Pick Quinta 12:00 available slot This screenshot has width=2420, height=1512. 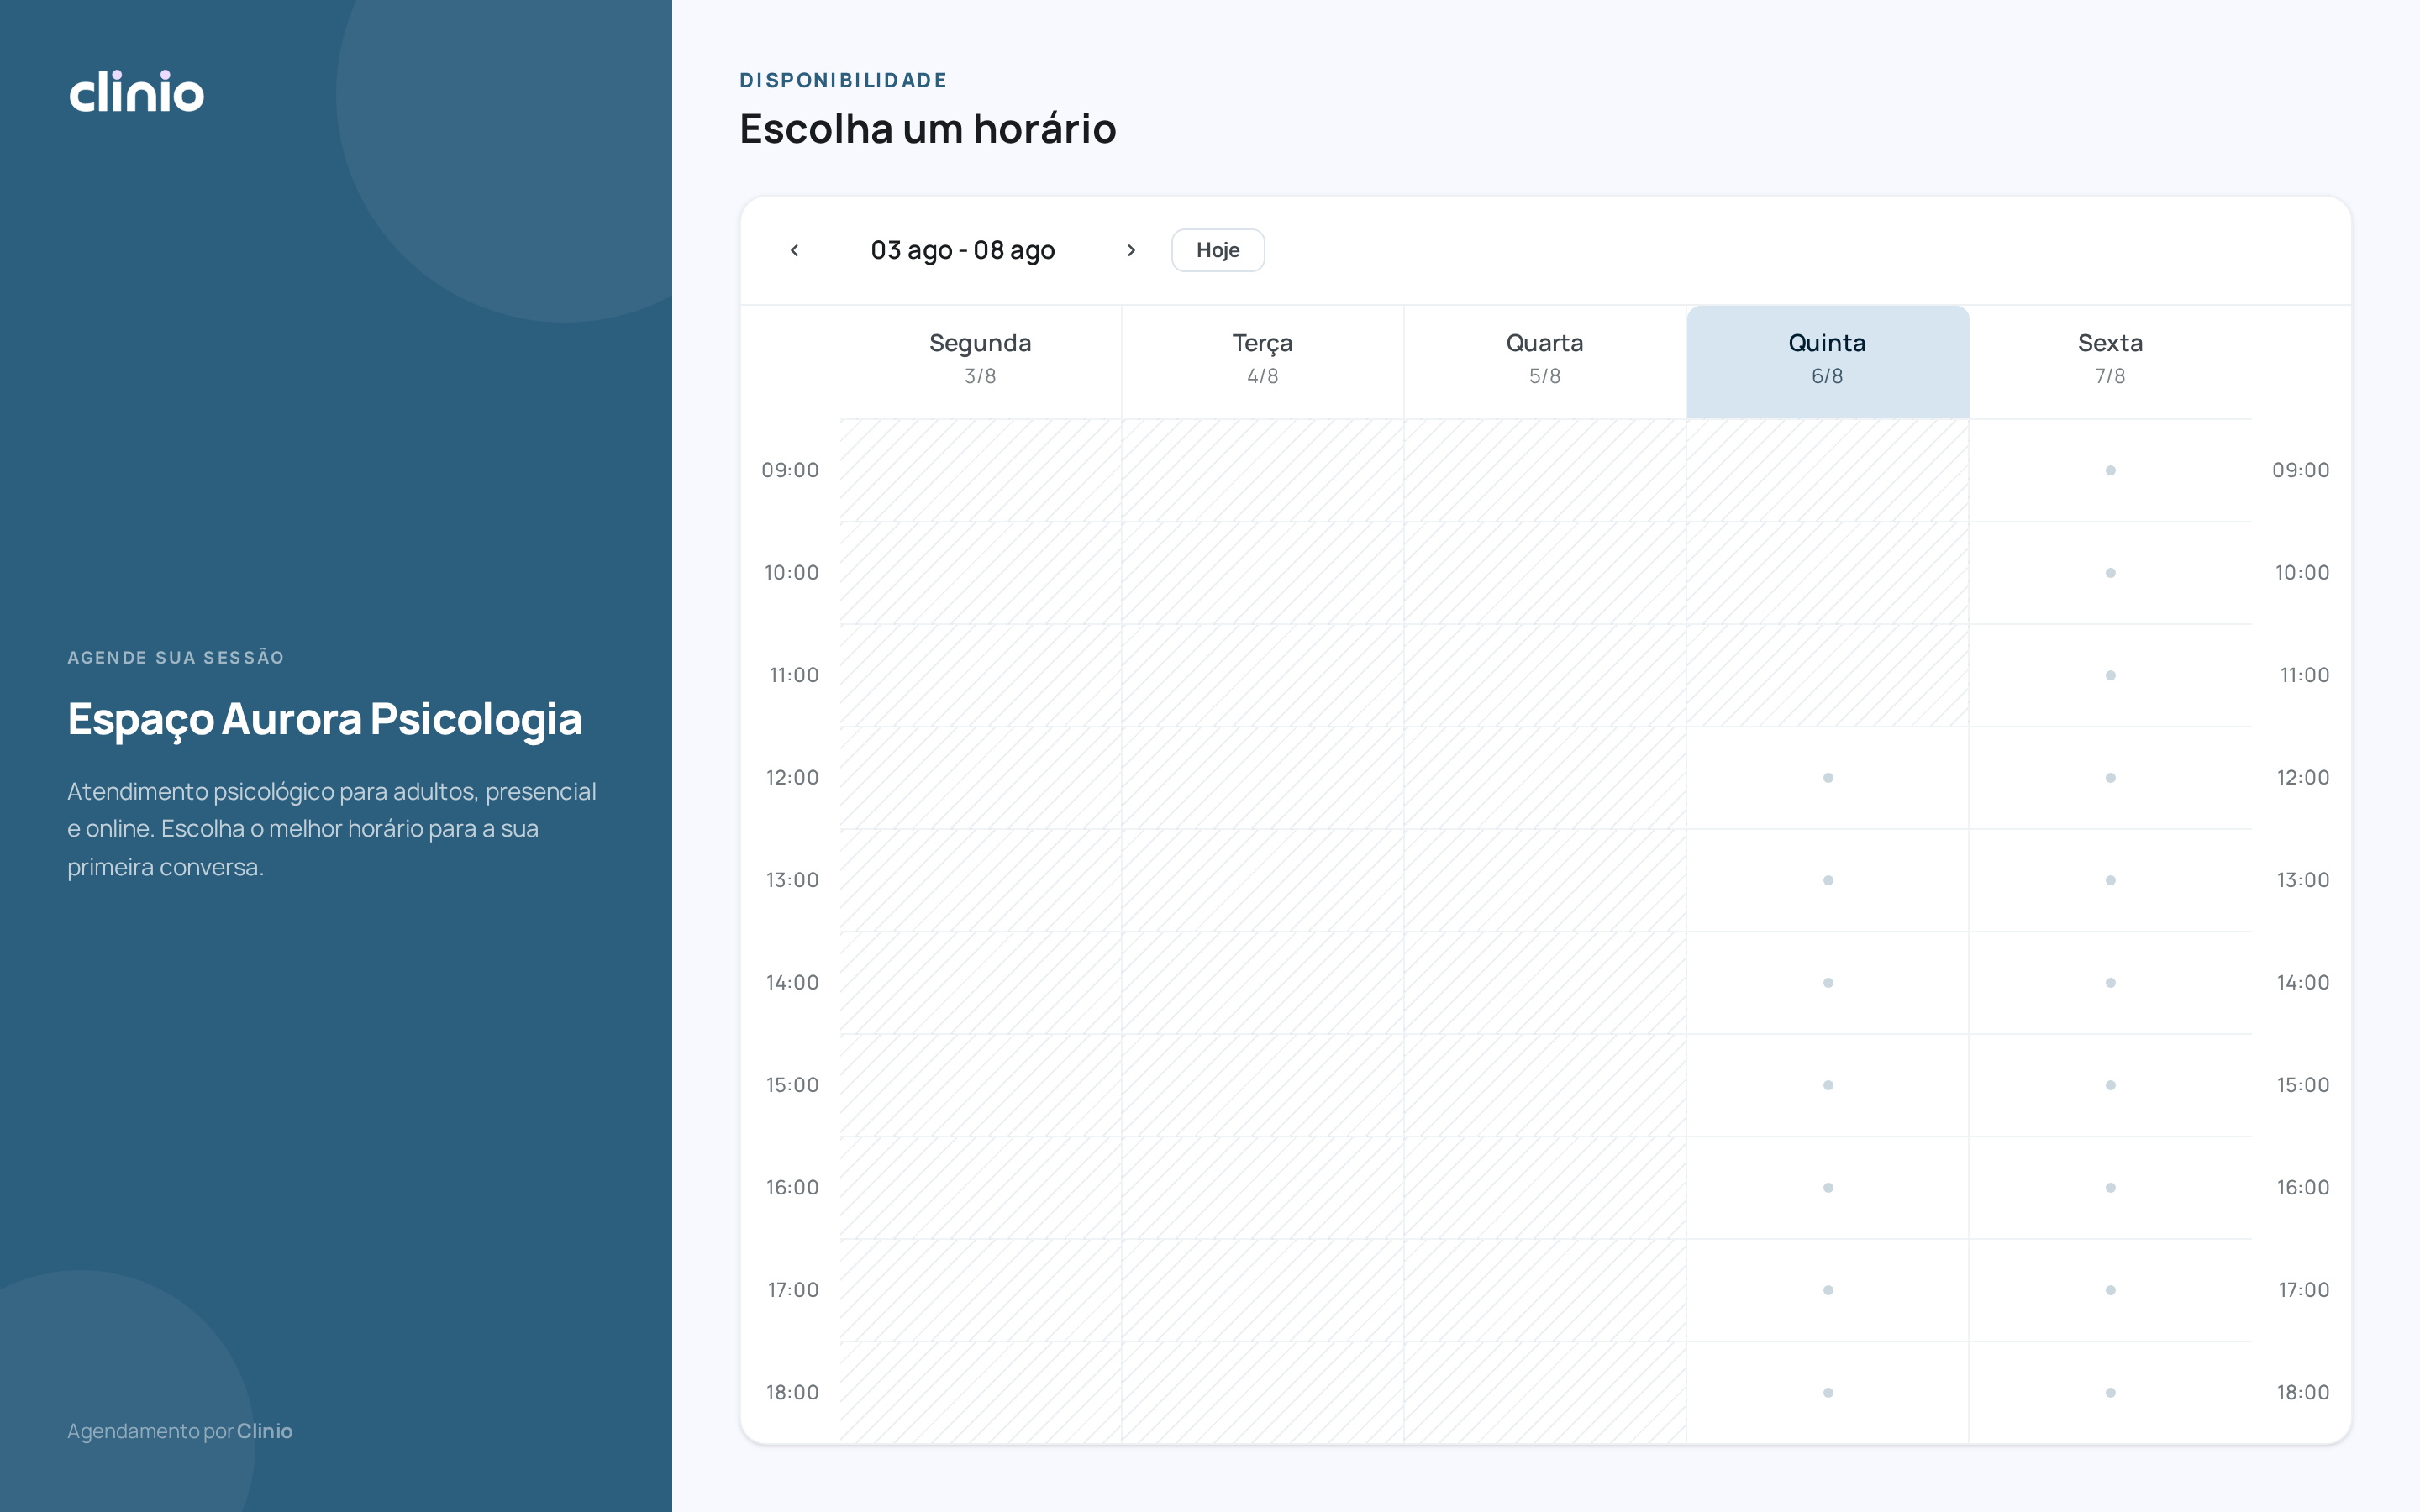[1827, 778]
